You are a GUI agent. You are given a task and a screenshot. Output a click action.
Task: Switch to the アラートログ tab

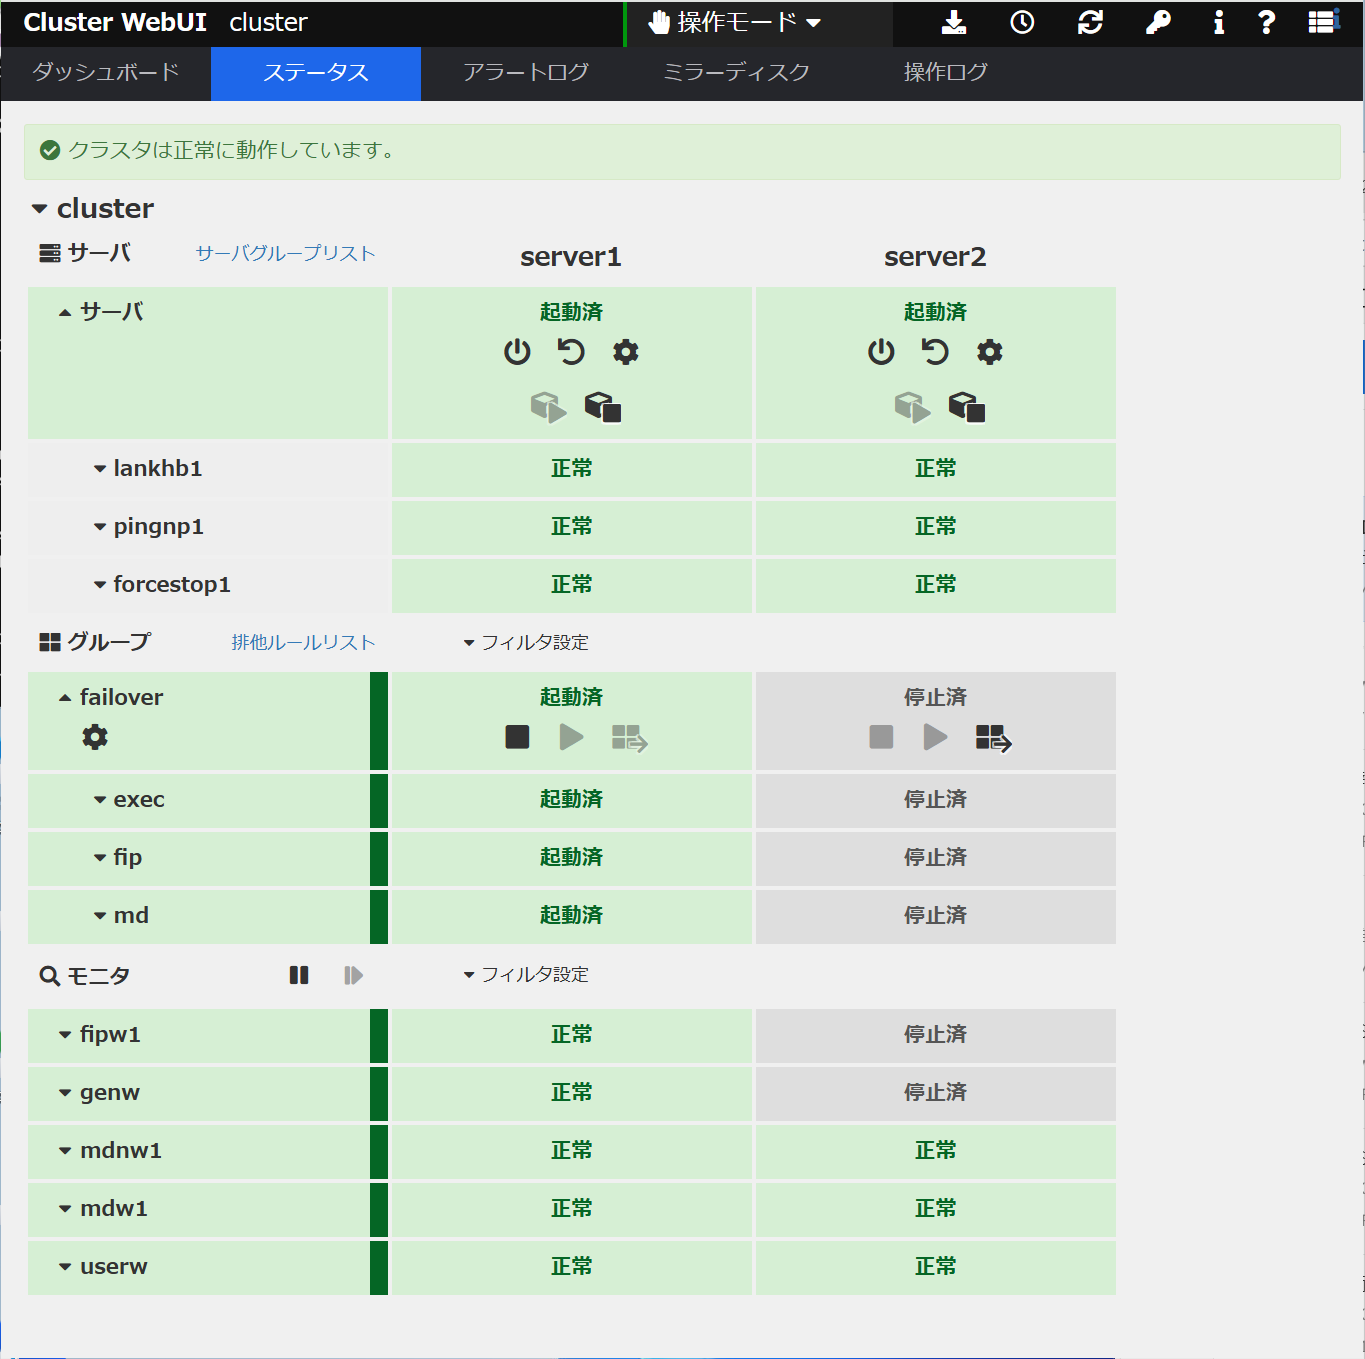526,72
